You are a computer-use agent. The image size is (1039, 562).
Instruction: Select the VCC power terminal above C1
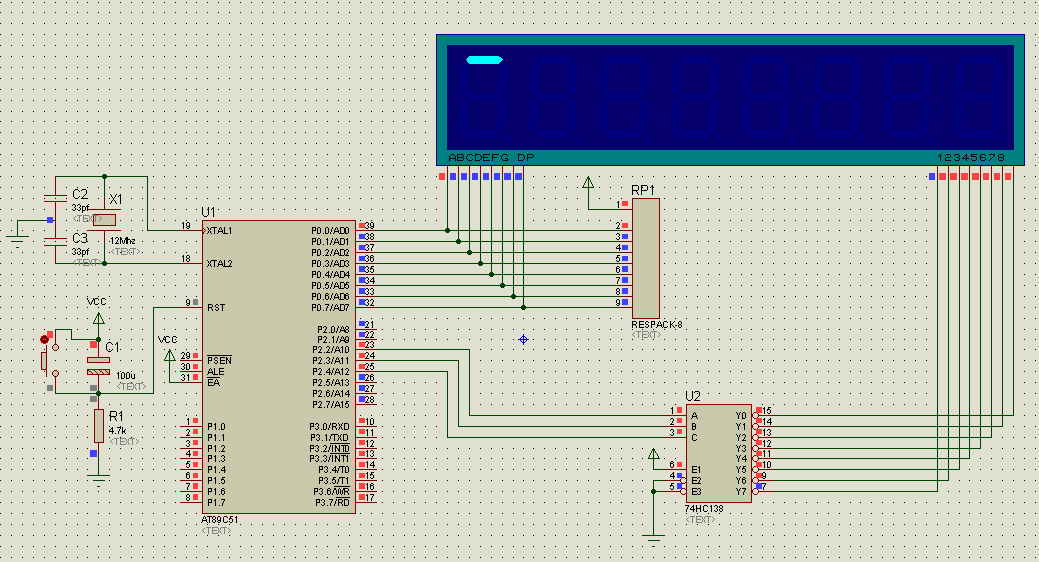point(98,319)
